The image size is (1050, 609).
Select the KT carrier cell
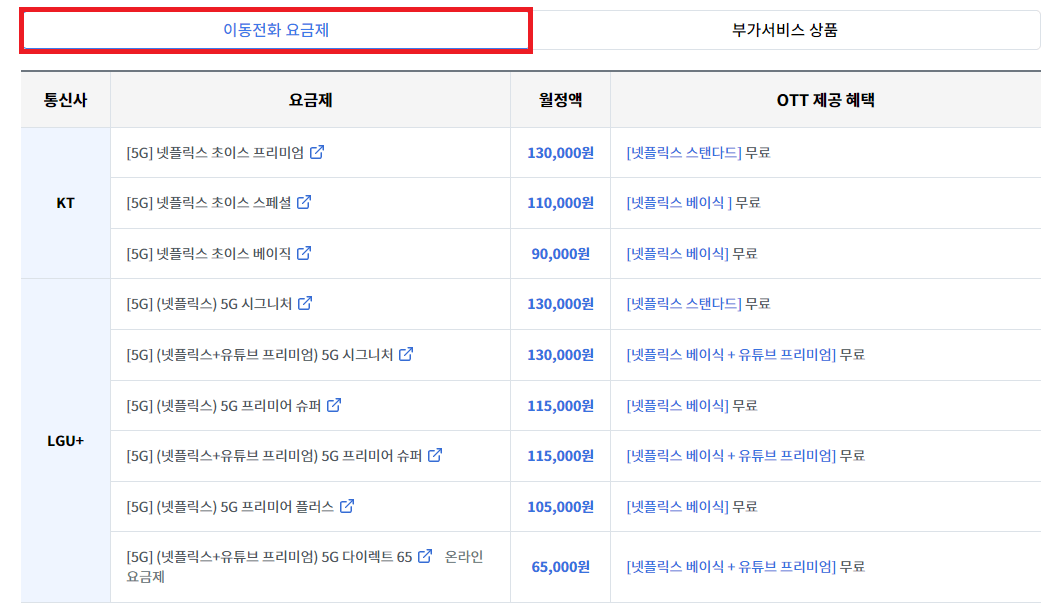coord(66,203)
